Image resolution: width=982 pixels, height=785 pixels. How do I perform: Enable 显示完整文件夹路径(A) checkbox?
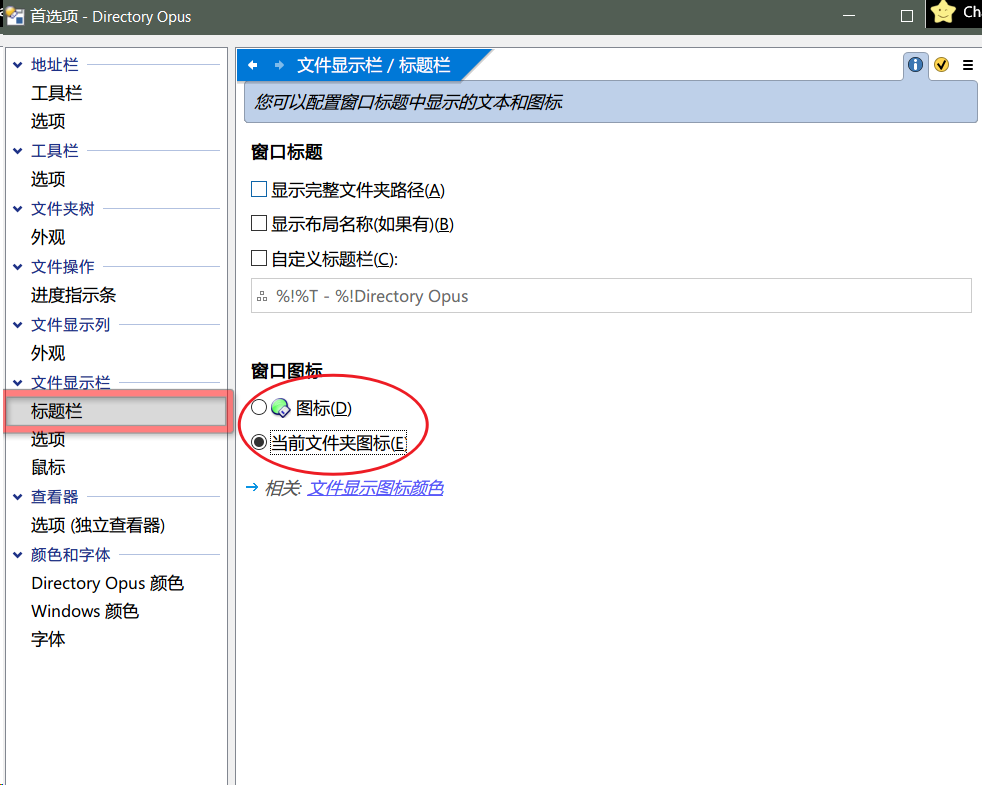[x=259, y=189]
